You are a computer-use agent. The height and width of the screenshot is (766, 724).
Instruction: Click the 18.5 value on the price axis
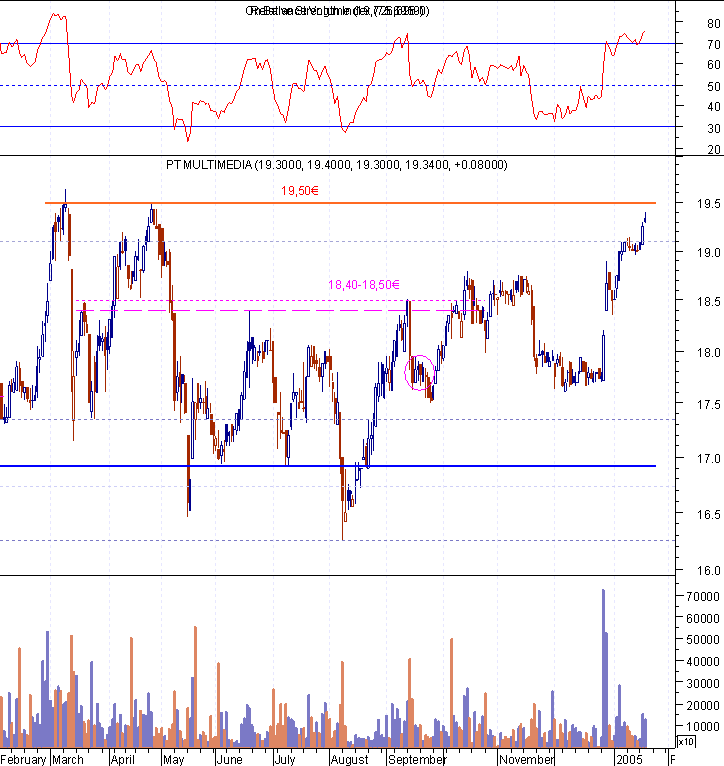(x=709, y=301)
